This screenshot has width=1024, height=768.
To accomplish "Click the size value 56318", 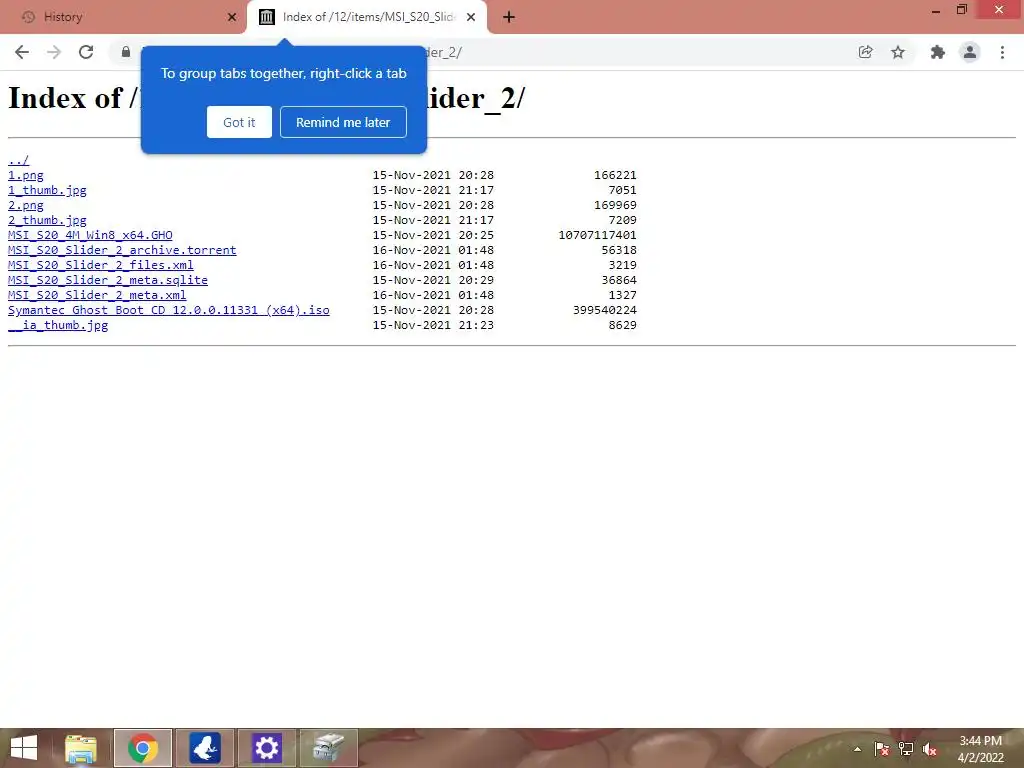I will 618,250.
